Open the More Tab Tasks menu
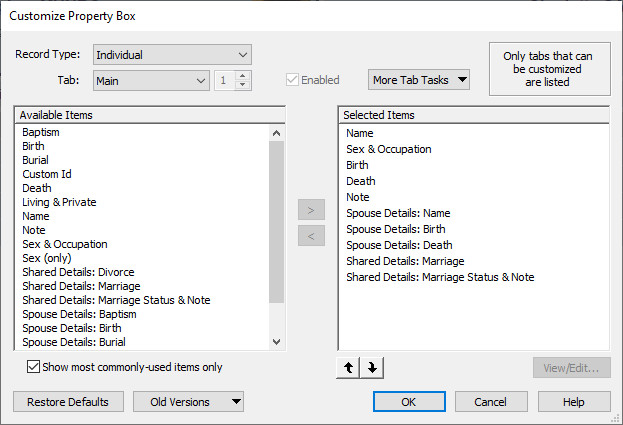This screenshot has width=623, height=425. pyautogui.click(x=418, y=80)
